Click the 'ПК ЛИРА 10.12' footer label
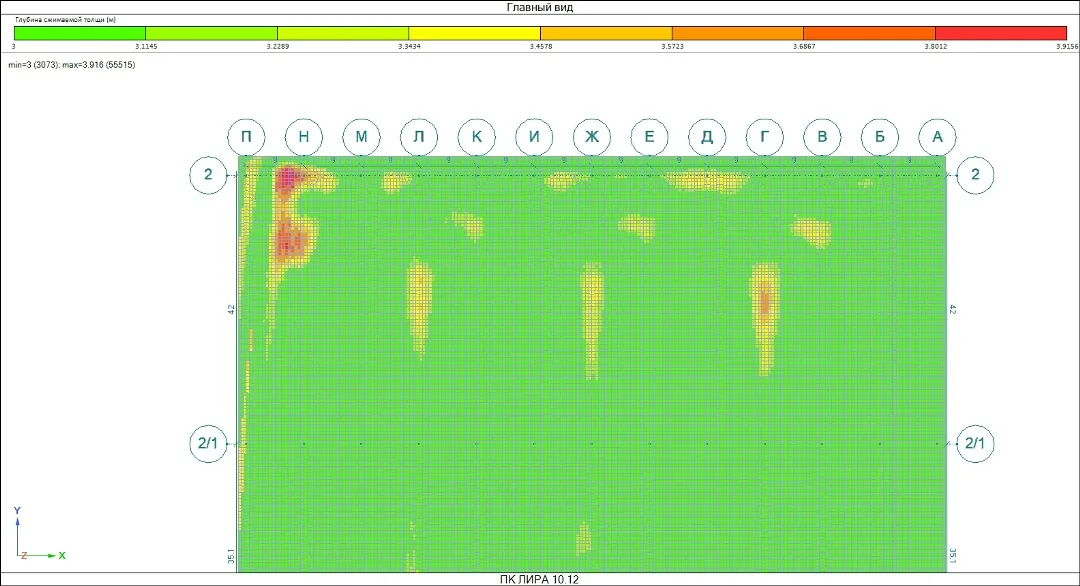 click(x=539, y=579)
